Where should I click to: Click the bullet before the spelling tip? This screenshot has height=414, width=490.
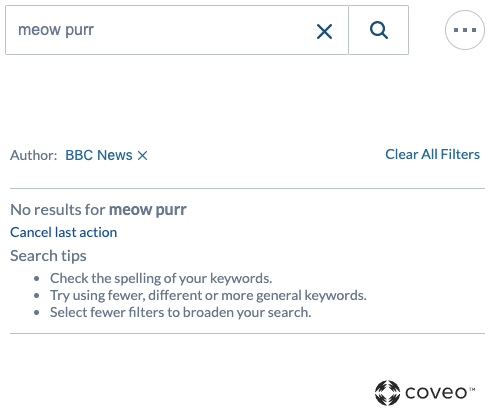tap(37, 278)
